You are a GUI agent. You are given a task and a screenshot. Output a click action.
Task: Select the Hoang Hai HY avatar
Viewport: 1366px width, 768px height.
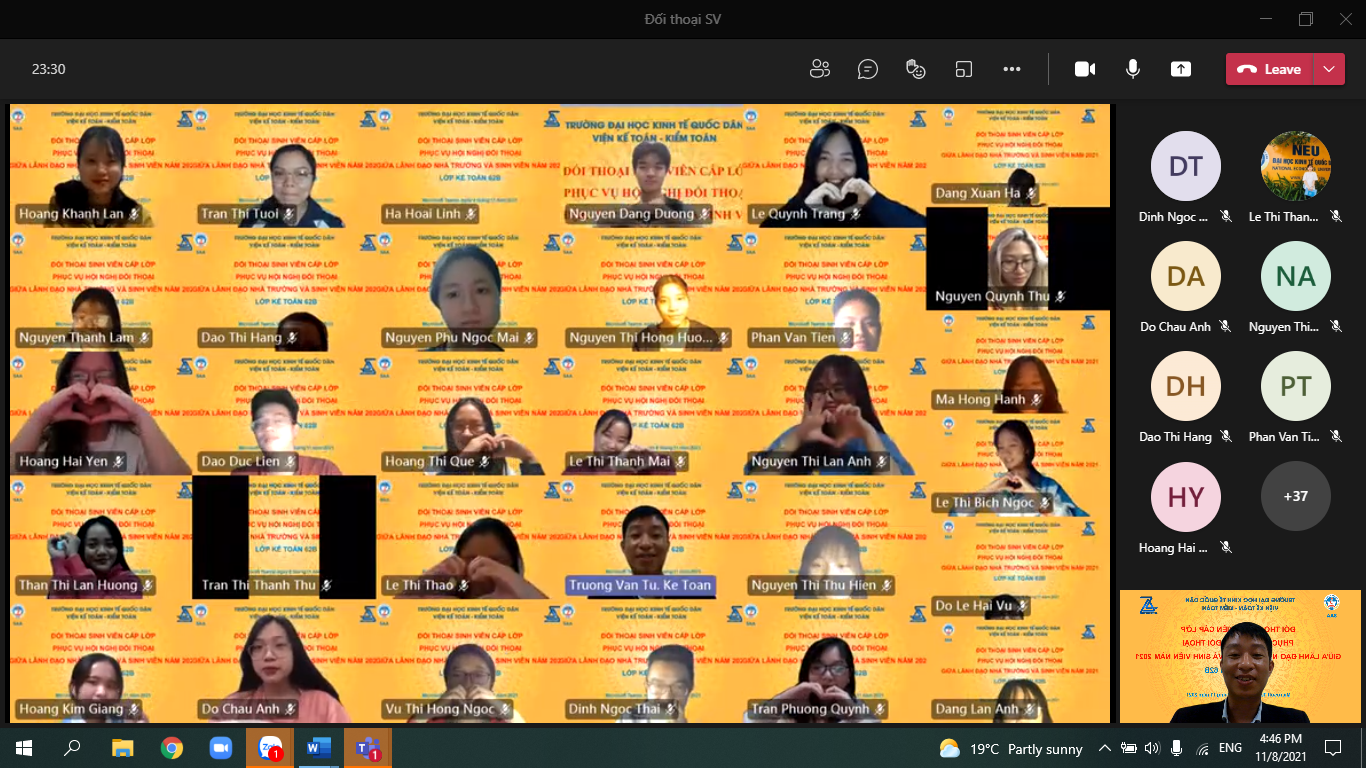click(x=1185, y=496)
